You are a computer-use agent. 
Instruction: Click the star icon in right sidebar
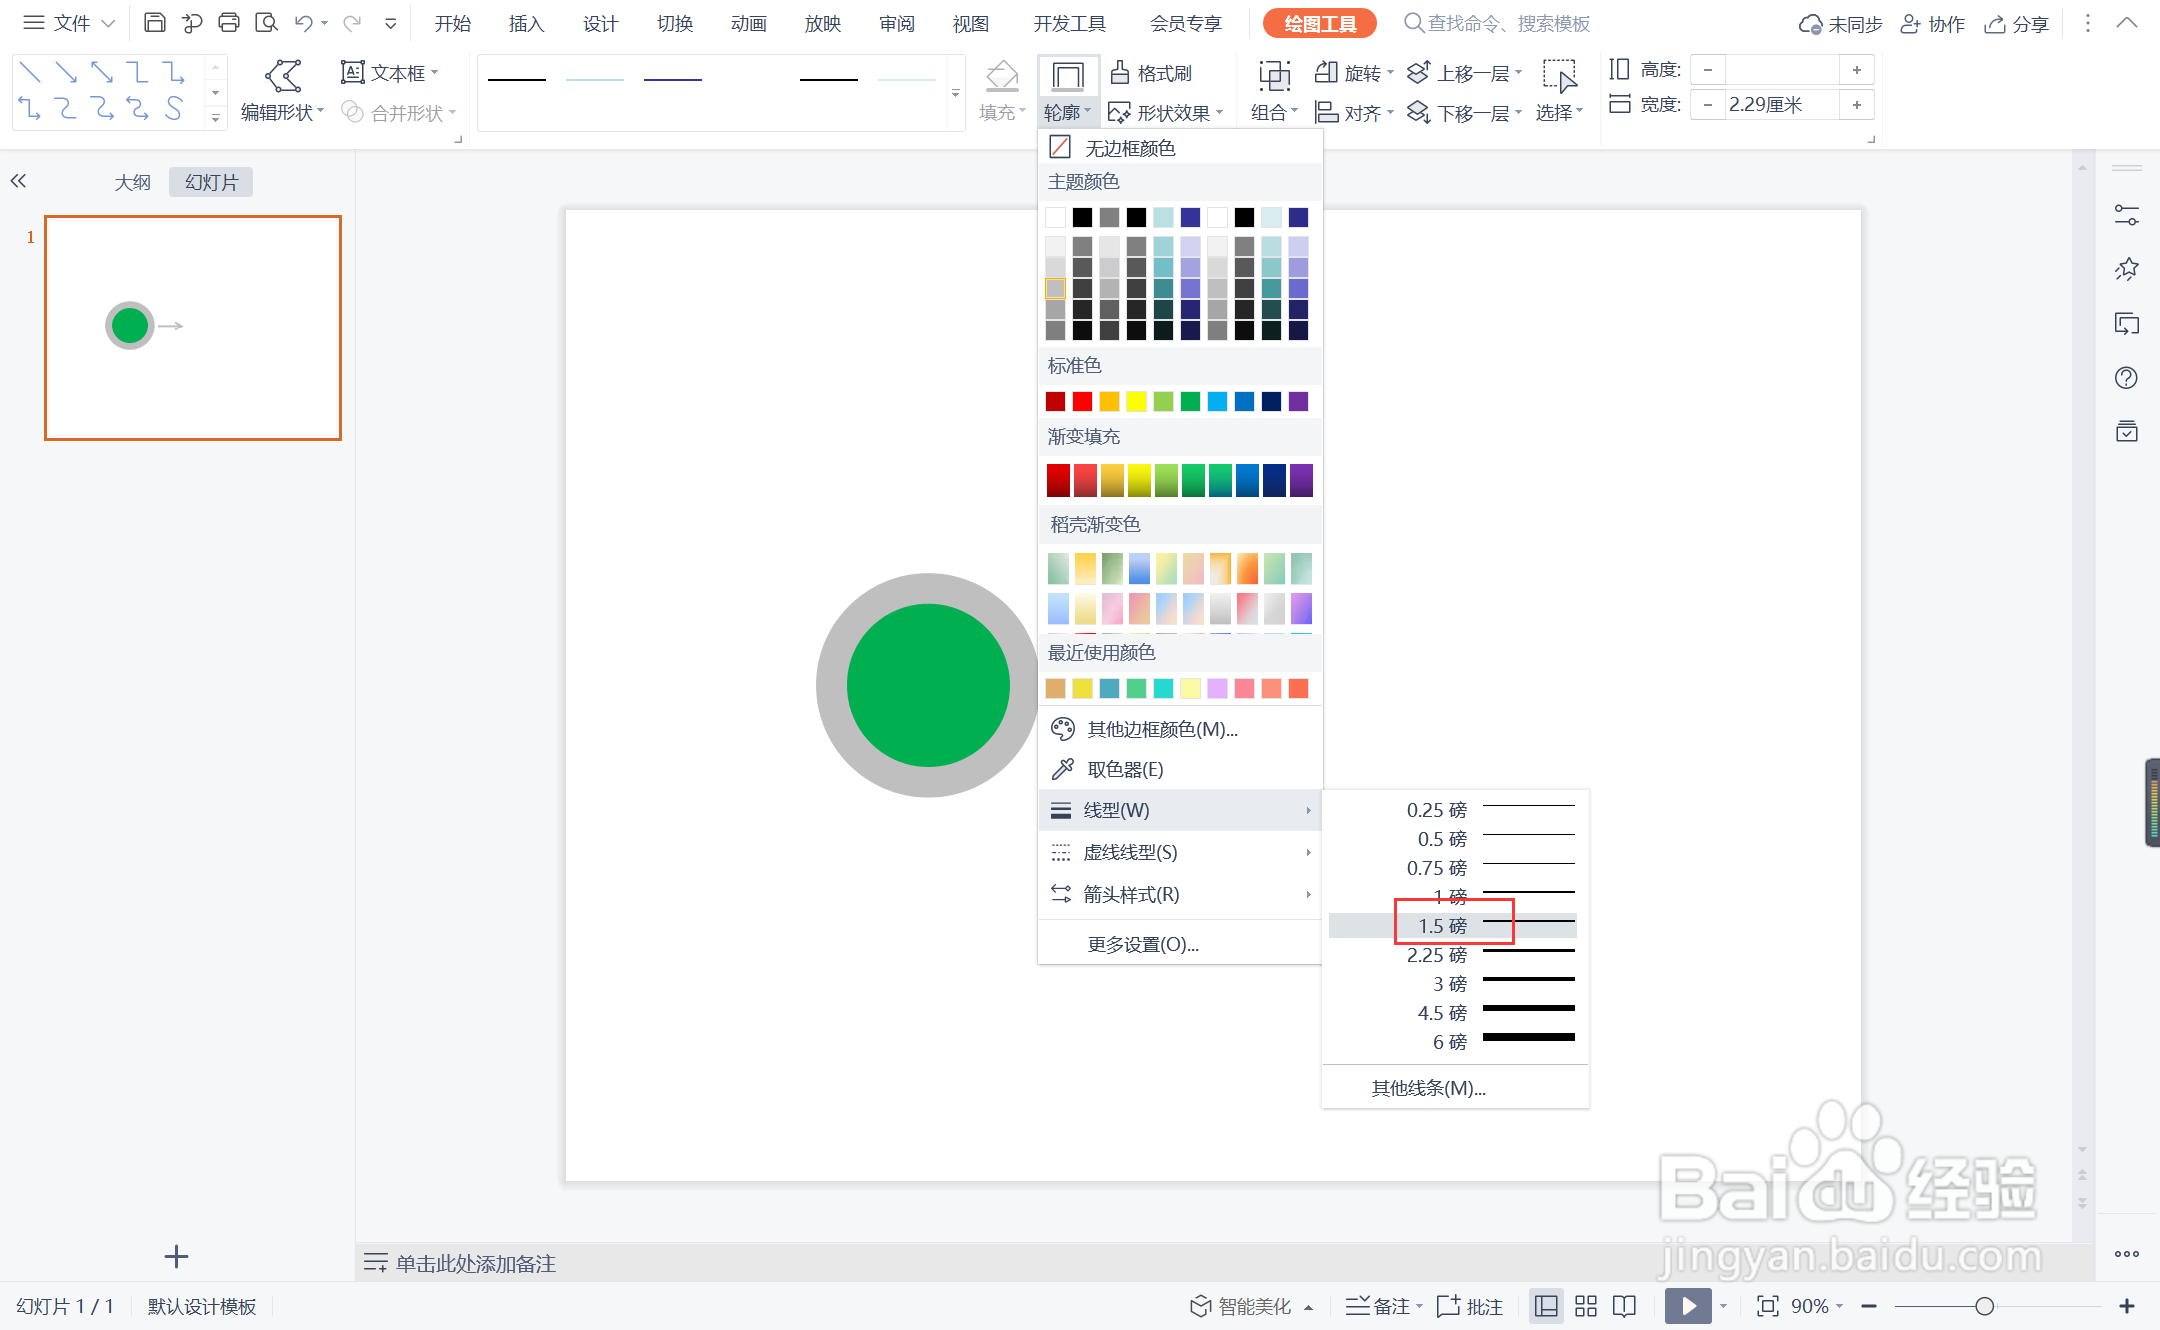(2126, 269)
